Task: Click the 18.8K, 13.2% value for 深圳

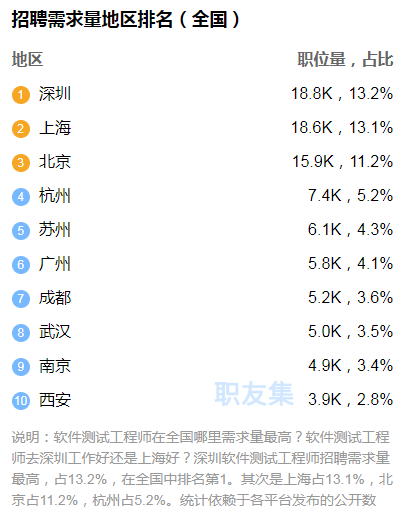Action: [x=342, y=94]
